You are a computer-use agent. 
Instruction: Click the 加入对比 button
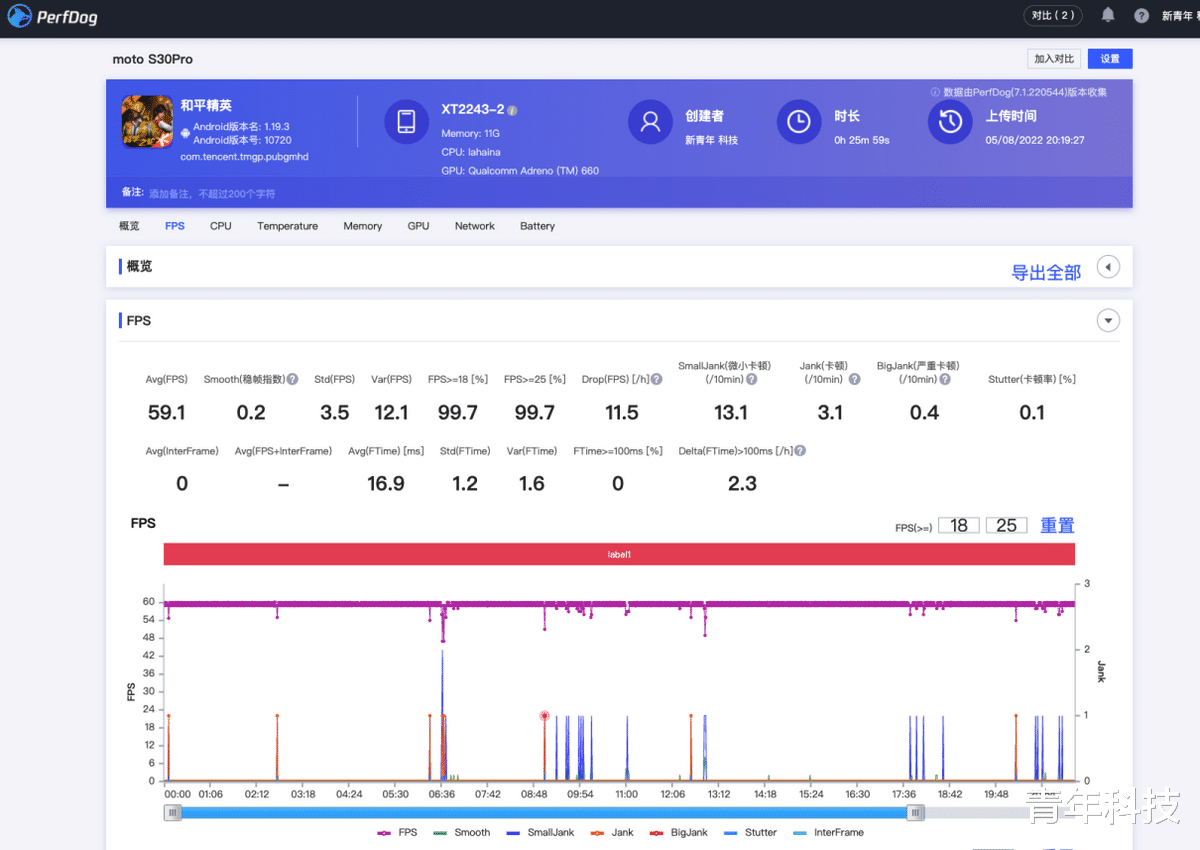coord(1054,59)
